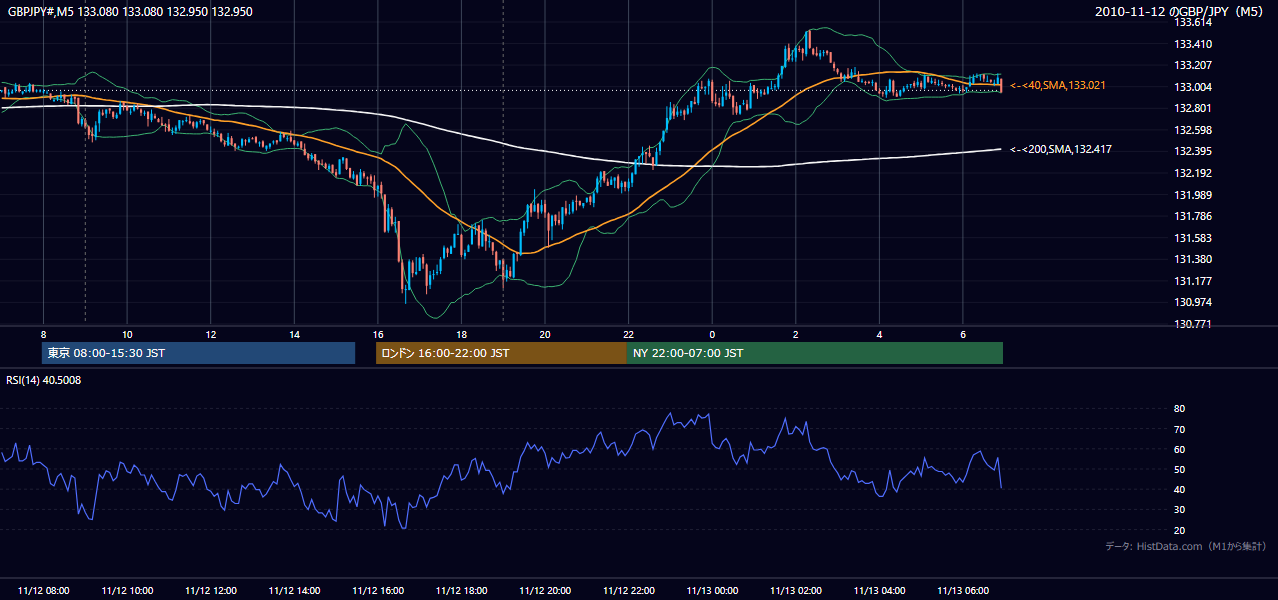Click the 11/12 20:00 time axis label
Screen dimensions: 1278x600
pyautogui.click(x=546, y=591)
